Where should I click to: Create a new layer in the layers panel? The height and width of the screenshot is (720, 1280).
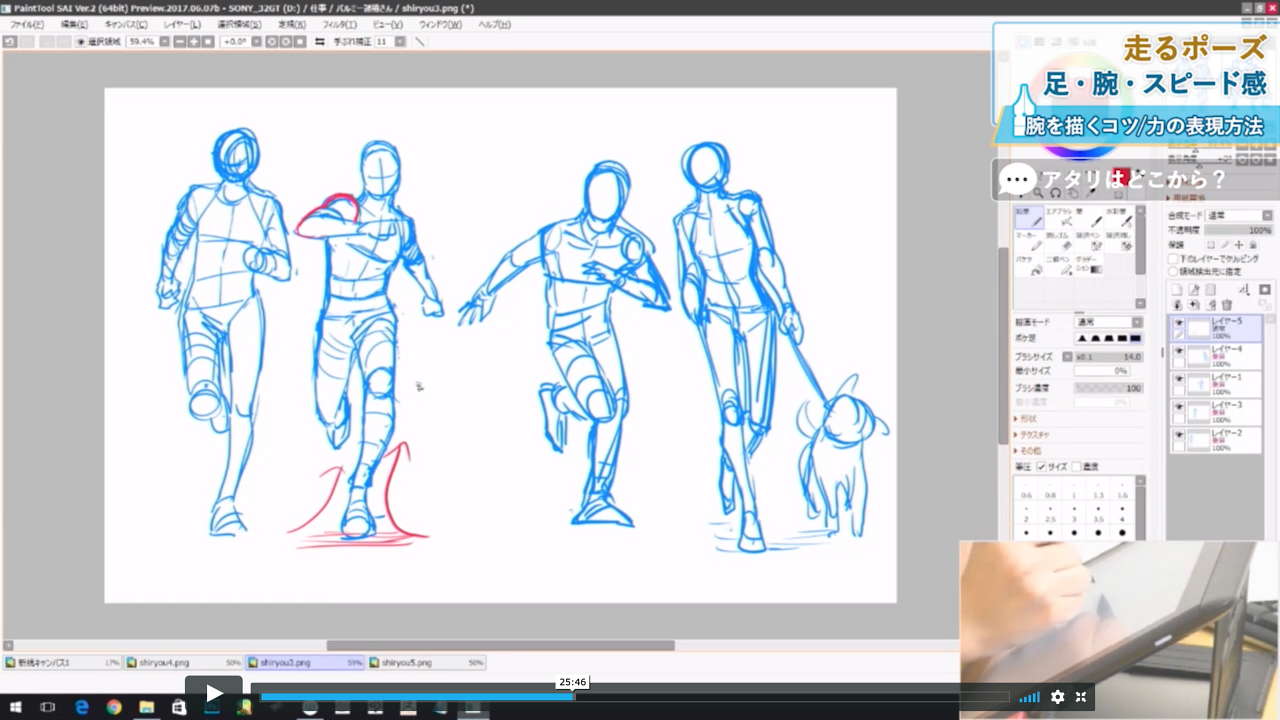(x=1178, y=288)
